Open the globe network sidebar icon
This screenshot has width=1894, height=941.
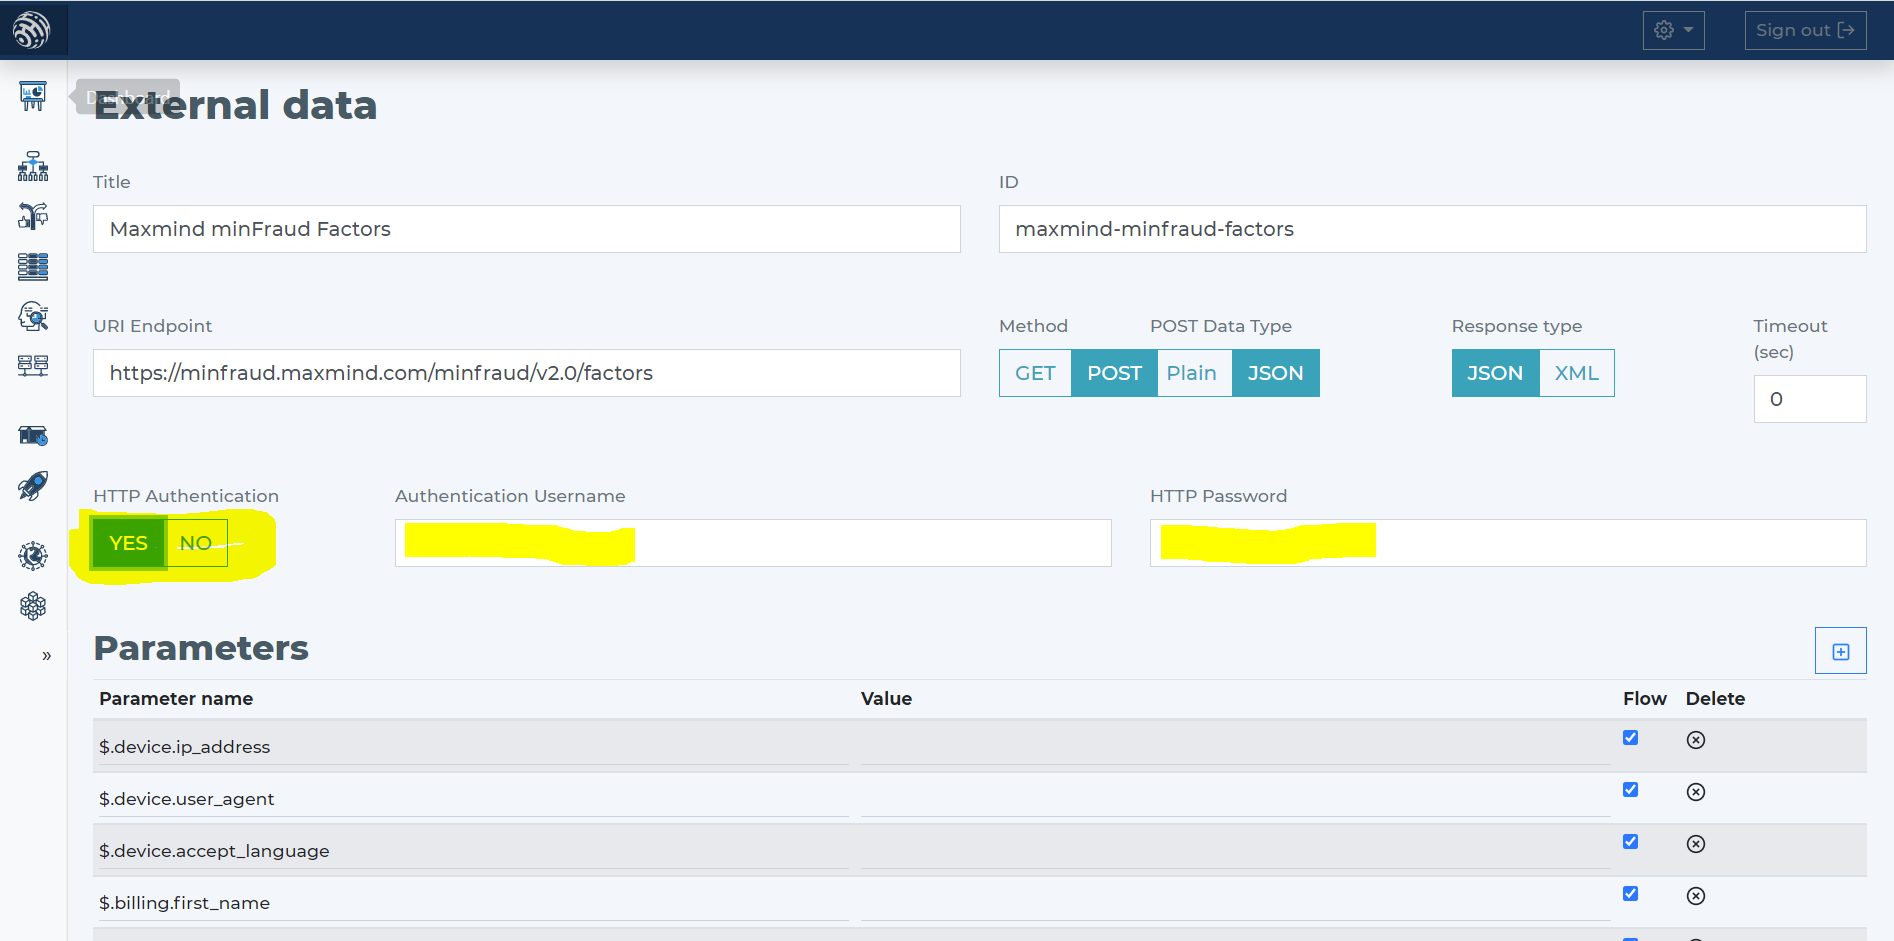click(x=33, y=556)
